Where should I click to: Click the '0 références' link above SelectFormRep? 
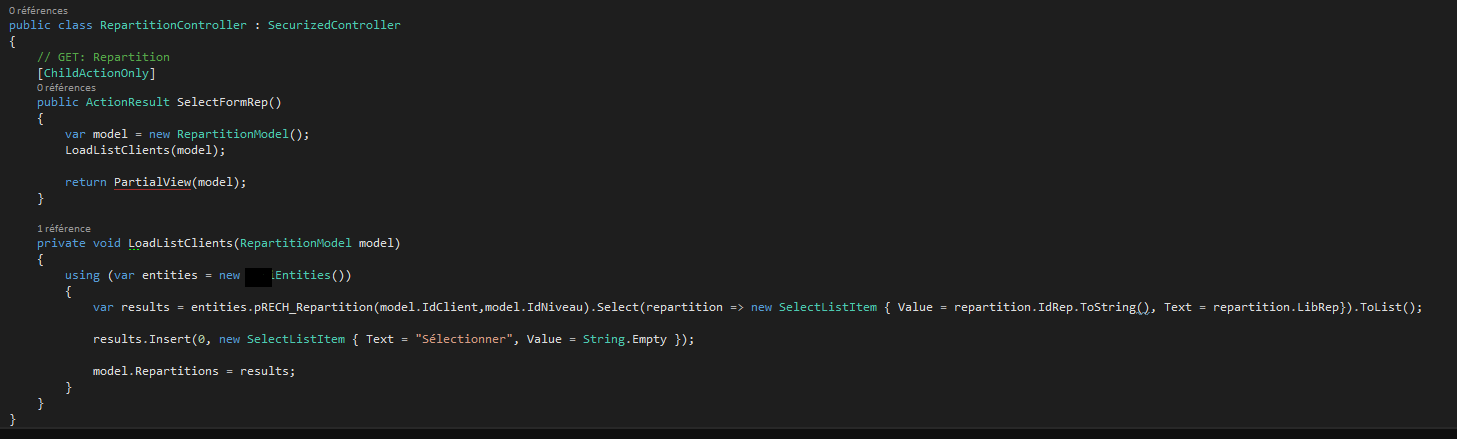(67, 88)
